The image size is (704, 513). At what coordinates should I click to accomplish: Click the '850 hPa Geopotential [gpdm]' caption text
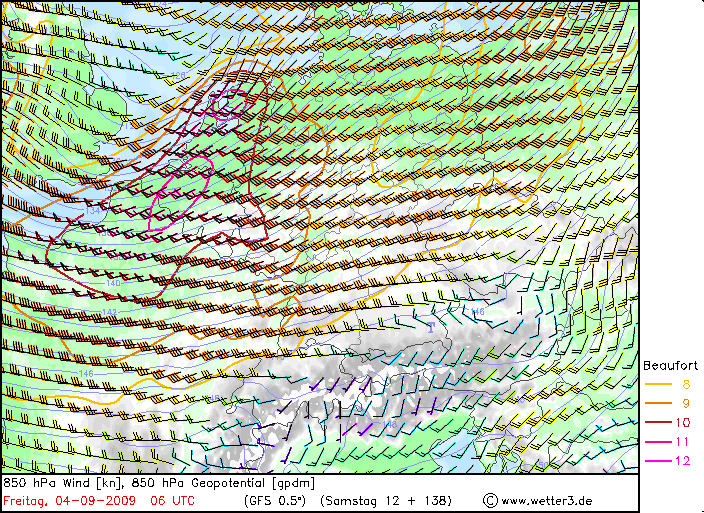[224, 483]
